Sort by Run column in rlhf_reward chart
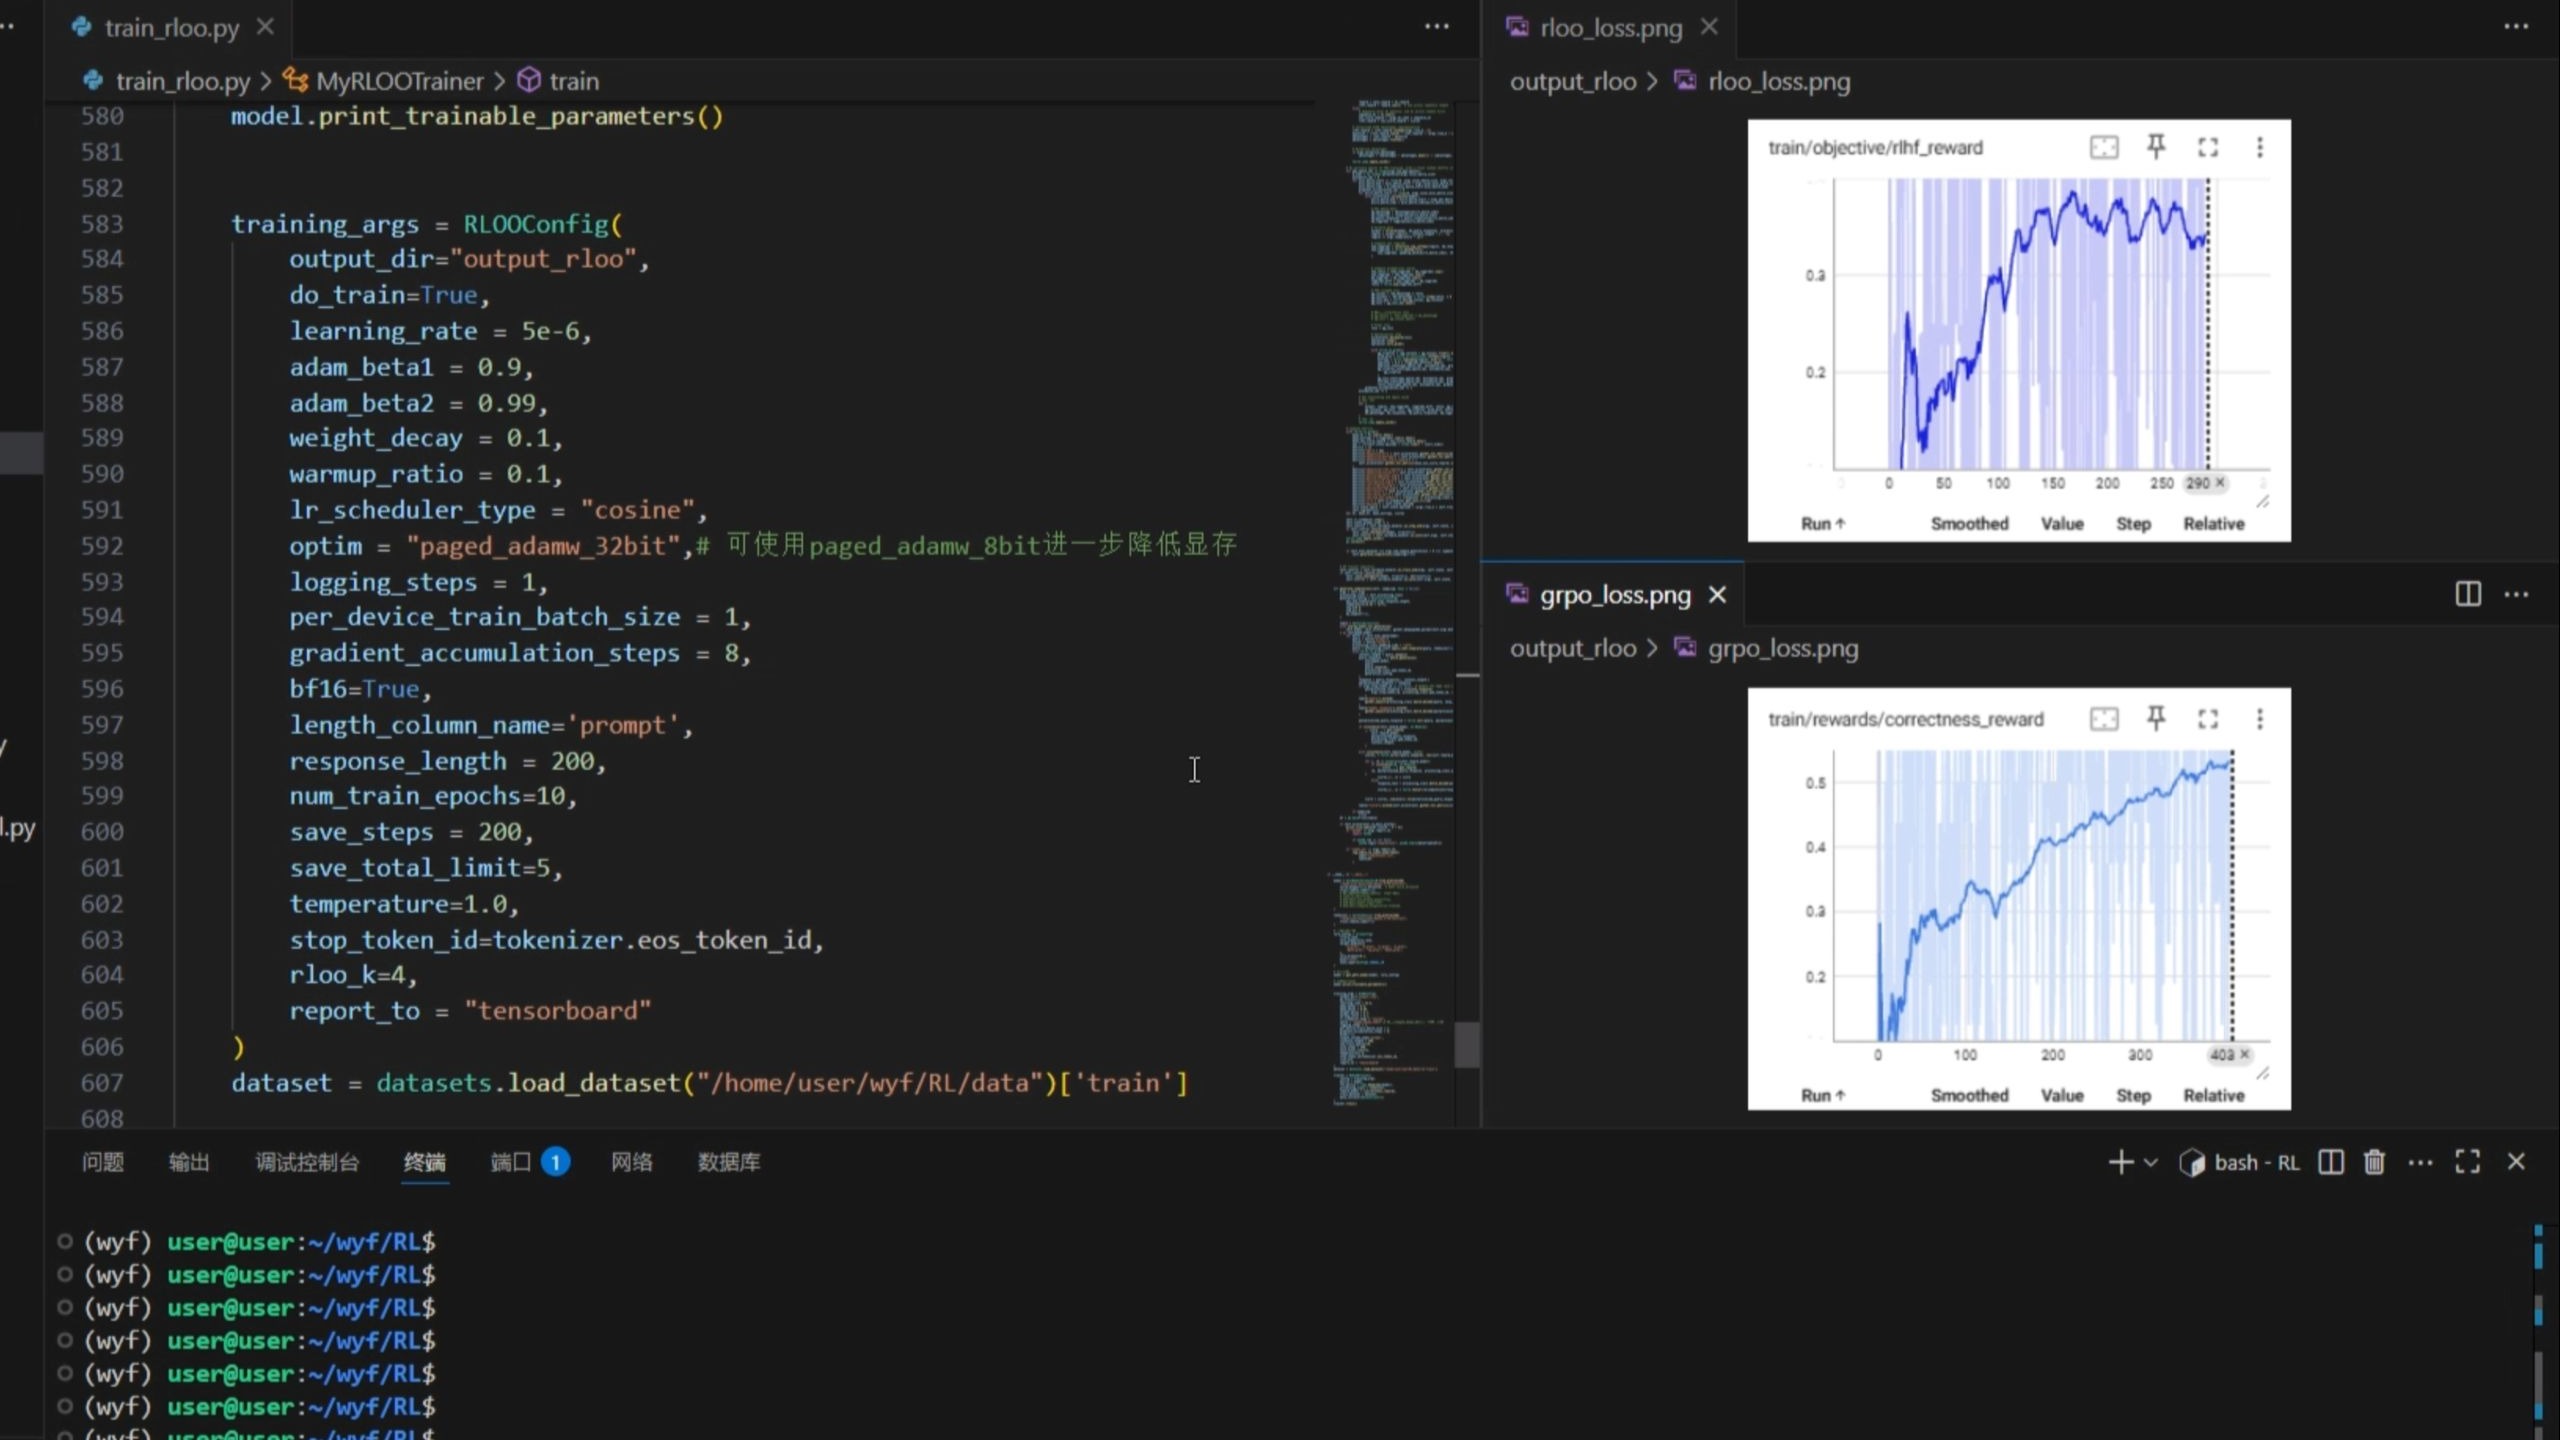2560x1440 pixels. [1822, 524]
